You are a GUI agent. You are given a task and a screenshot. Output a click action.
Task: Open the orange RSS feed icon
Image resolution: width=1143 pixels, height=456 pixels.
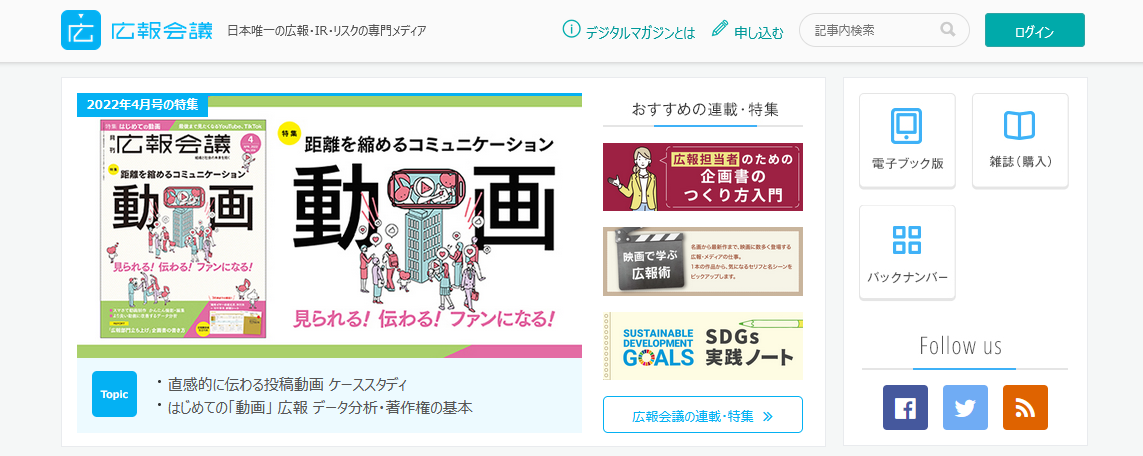[x=1025, y=407]
